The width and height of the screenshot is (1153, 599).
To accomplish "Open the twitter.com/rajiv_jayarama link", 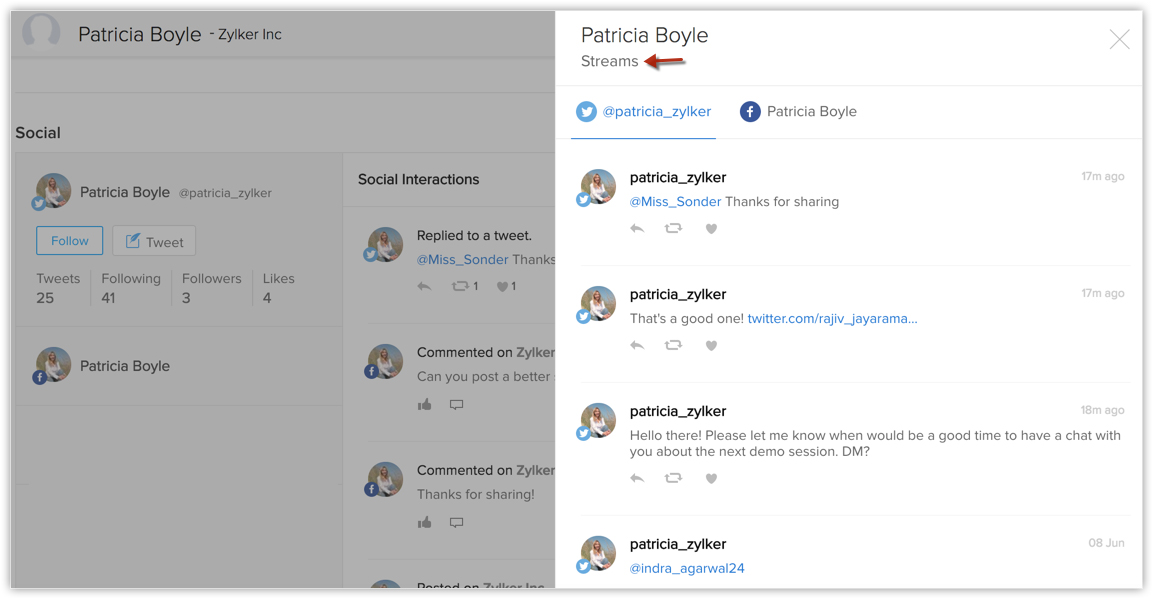I will (x=832, y=319).
